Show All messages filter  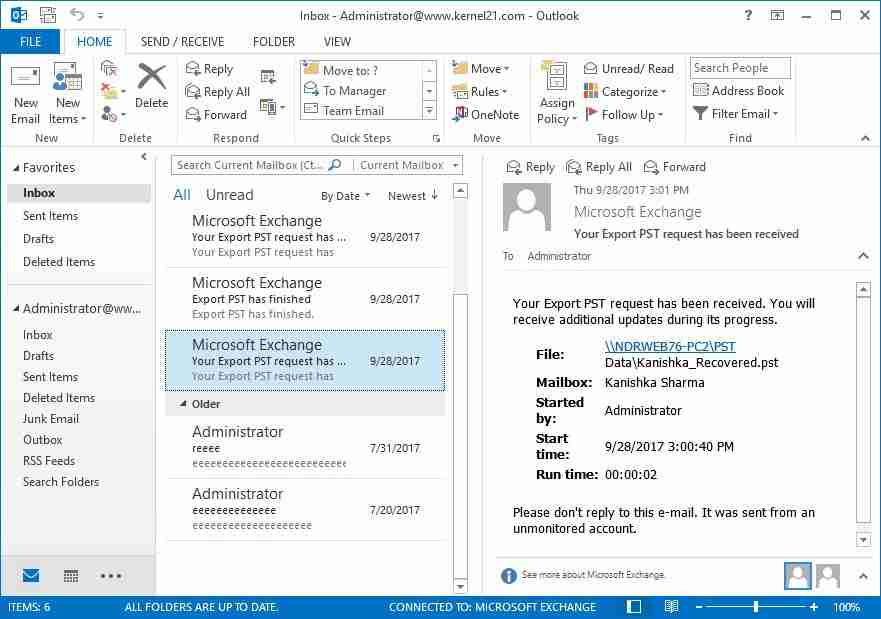tap(181, 195)
